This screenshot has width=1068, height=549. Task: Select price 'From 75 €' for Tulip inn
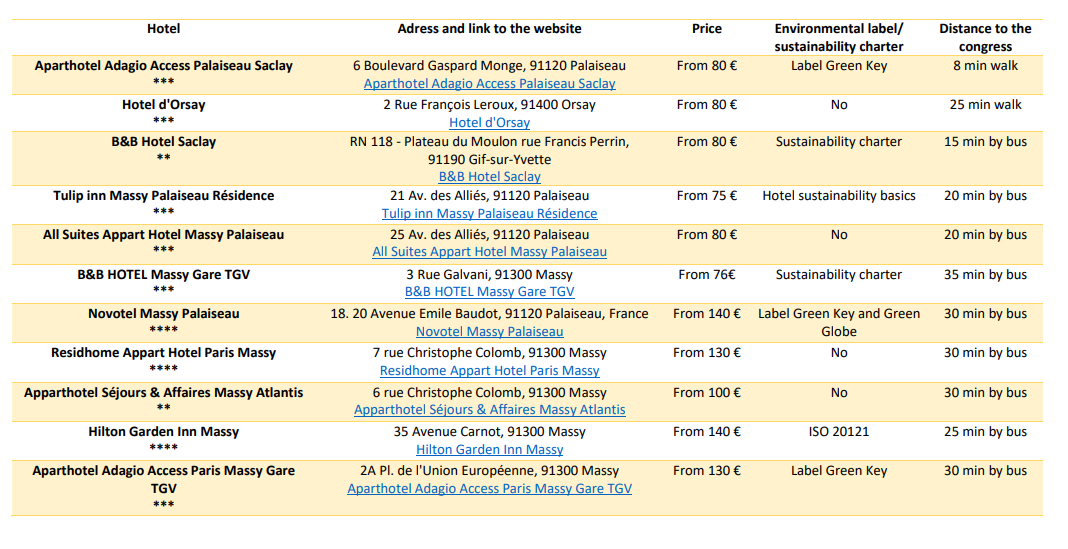click(x=706, y=196)
